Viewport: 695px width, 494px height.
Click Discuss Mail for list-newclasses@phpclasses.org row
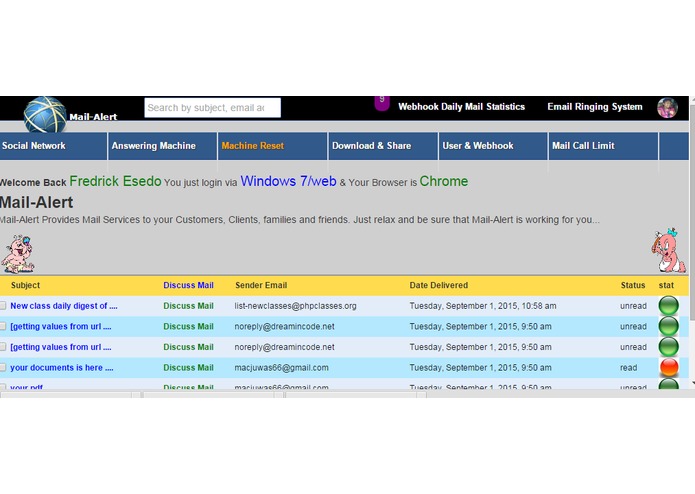pyautogui.click(x=188, y=306)
